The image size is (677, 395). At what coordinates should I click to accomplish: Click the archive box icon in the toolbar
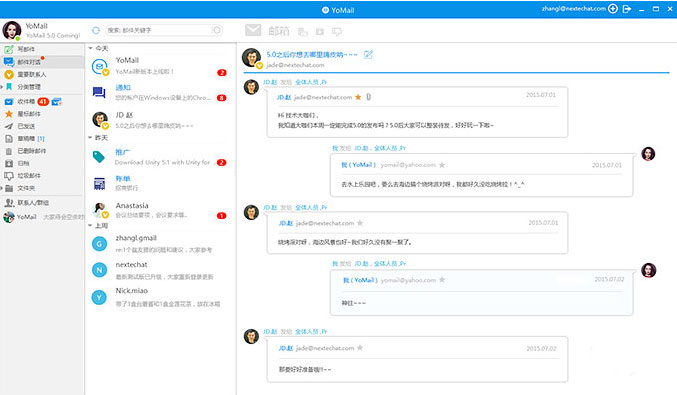(320, 32)
